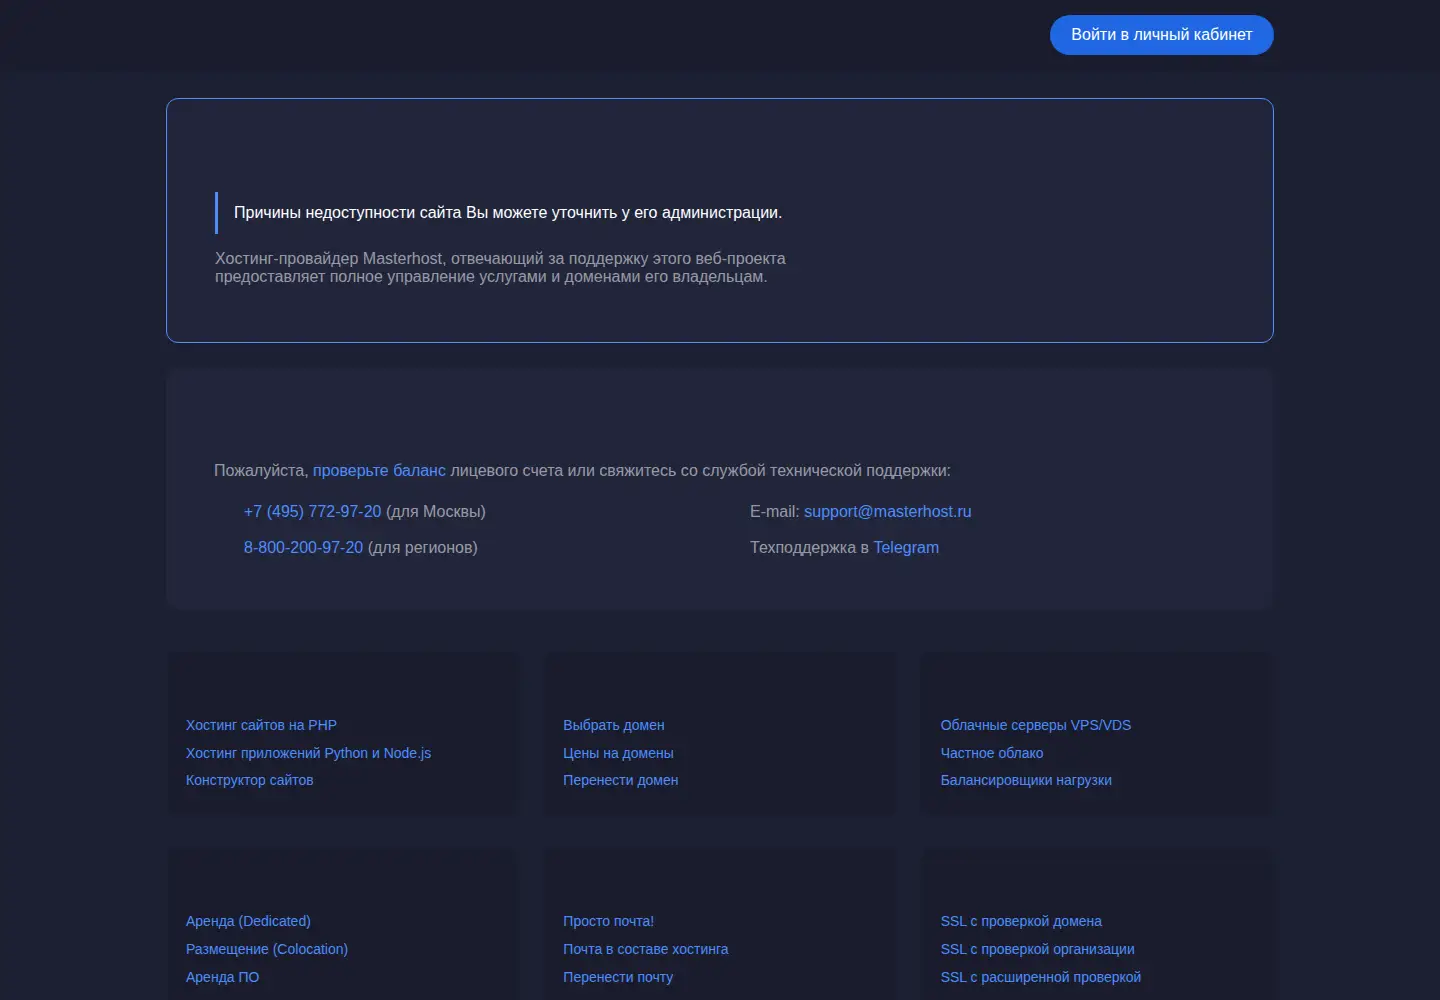Click SSL с расширенной проверкой link
Viewport: 1440px width, 1000px height.
tap(1041, 978)
